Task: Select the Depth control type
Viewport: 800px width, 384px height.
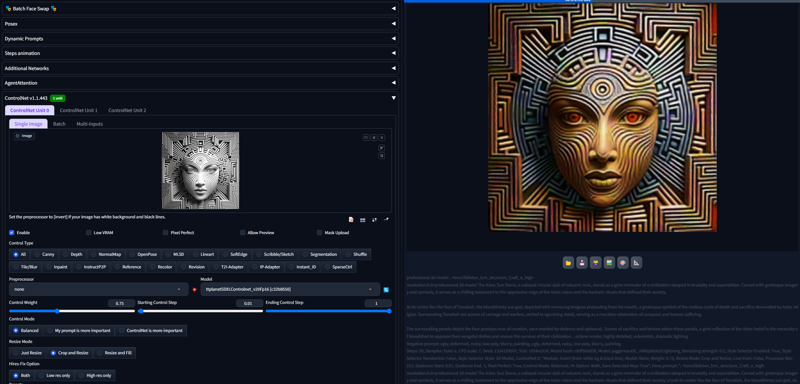Action: coord(73,254)
